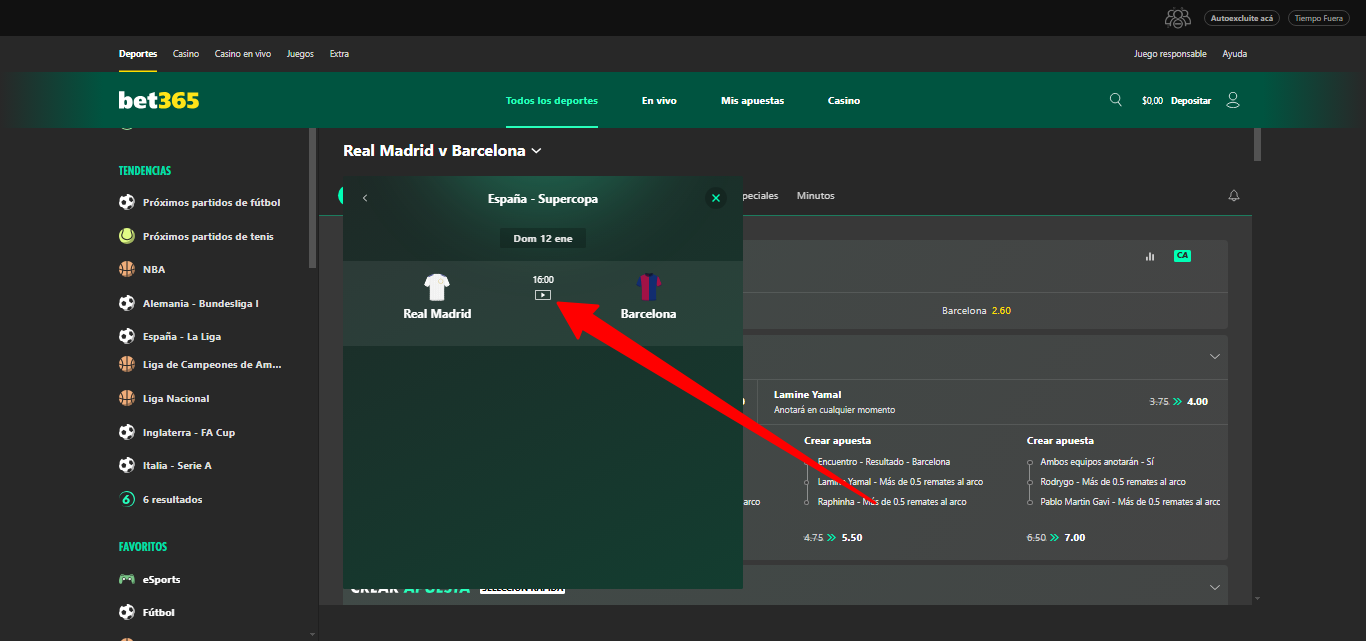Viewport: 1366px width, 641px height.
Task: Click Encuentro - Resultado - Barcelona selection
Action: 884,462
